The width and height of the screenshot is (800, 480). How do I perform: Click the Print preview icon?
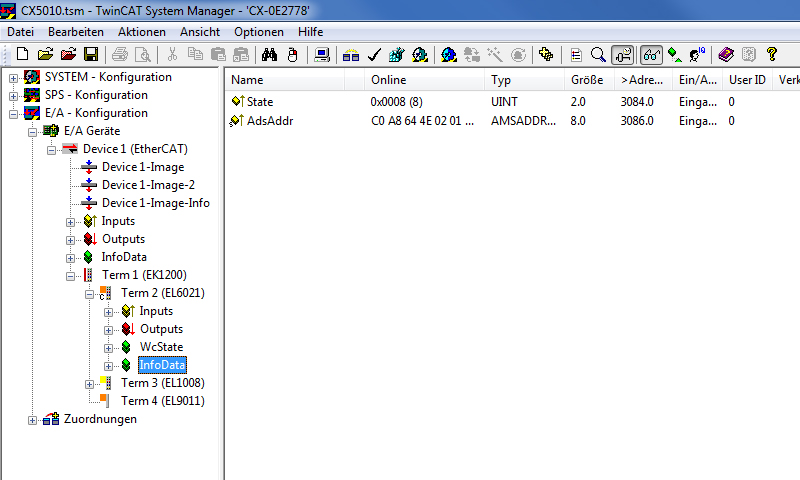142,54
